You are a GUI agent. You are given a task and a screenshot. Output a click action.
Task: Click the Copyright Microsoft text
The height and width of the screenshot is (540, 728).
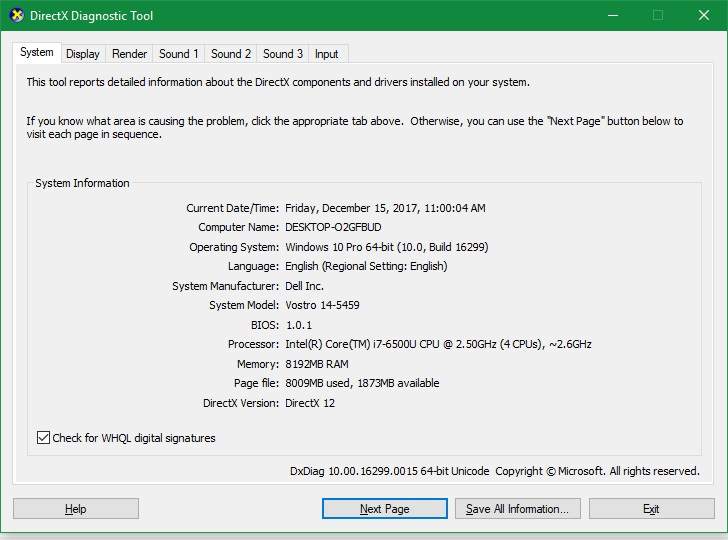pyautogui.click(x=598, y=471)
